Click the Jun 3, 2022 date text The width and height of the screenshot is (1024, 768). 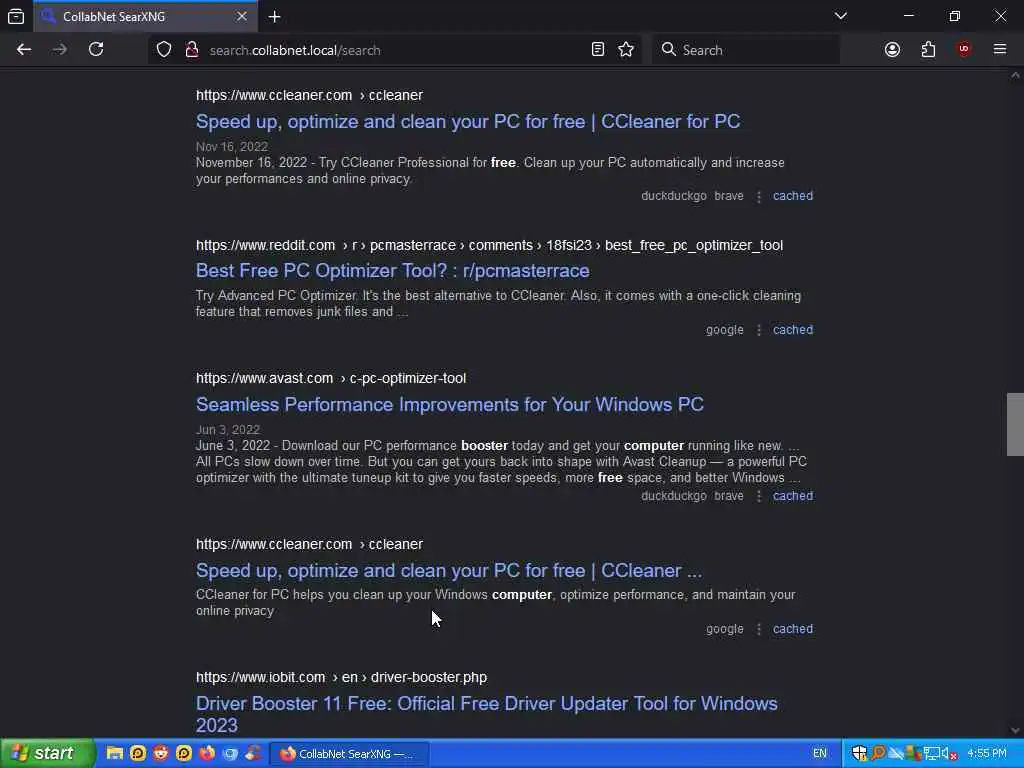pos(228,430)
